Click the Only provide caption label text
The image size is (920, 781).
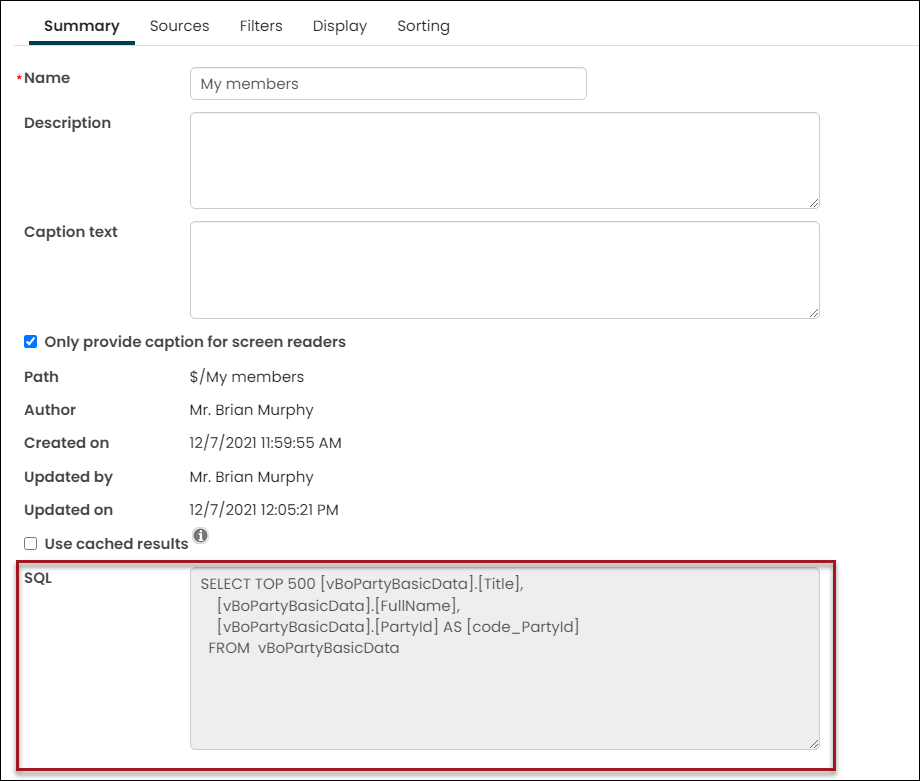pyautogui.click(x=195, y=342)
